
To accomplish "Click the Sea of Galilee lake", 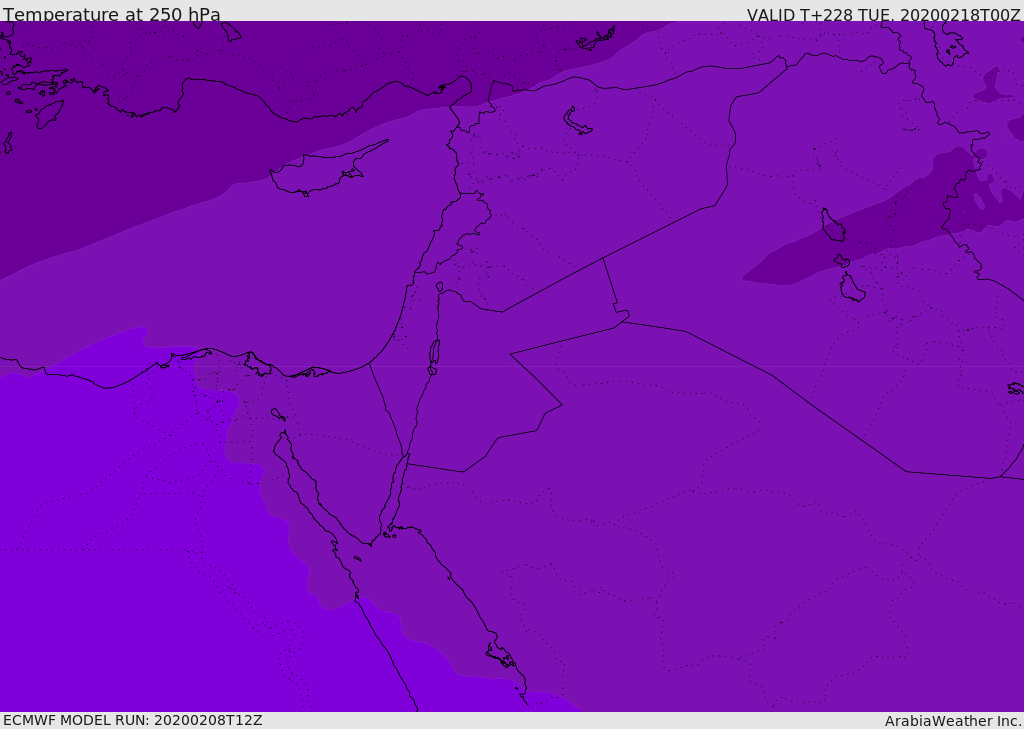I will [439, 287].
